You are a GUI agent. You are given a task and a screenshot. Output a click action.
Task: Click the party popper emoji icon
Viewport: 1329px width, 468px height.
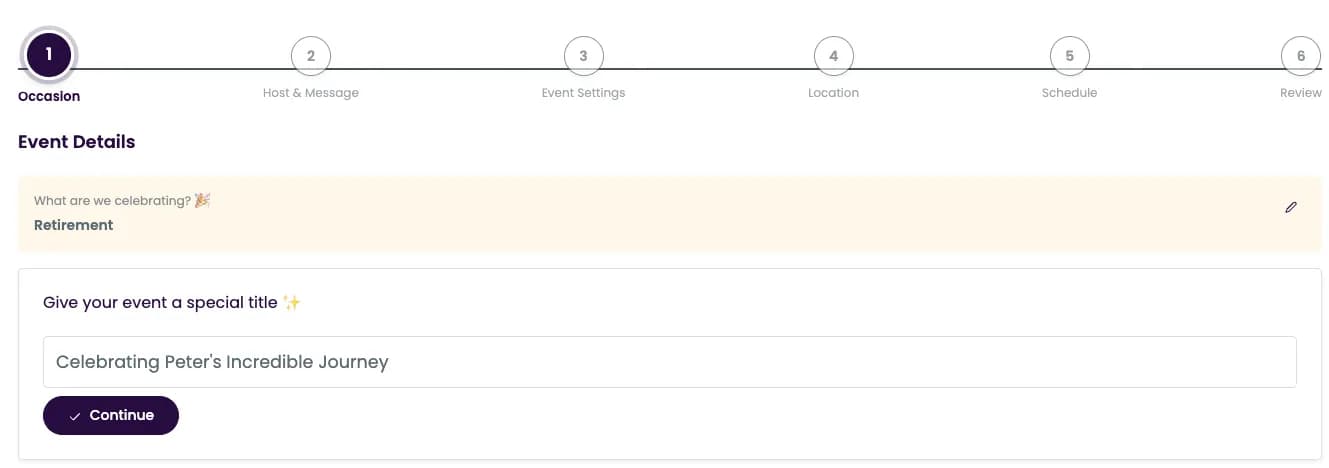click(203, 200)
